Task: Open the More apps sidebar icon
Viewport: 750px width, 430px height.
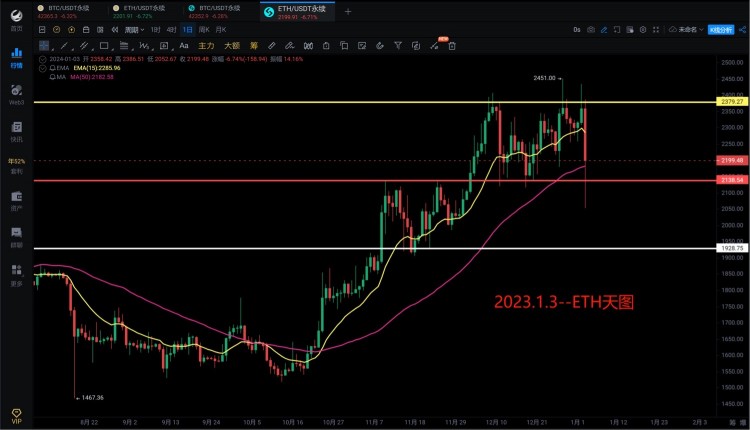Action: coord(16,275)
